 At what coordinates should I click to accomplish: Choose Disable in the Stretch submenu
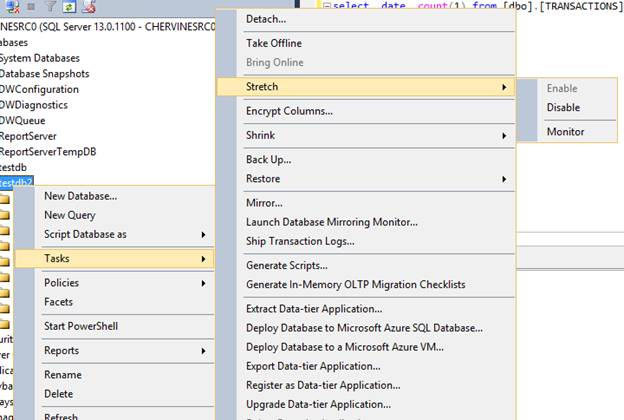coord(563,108)
